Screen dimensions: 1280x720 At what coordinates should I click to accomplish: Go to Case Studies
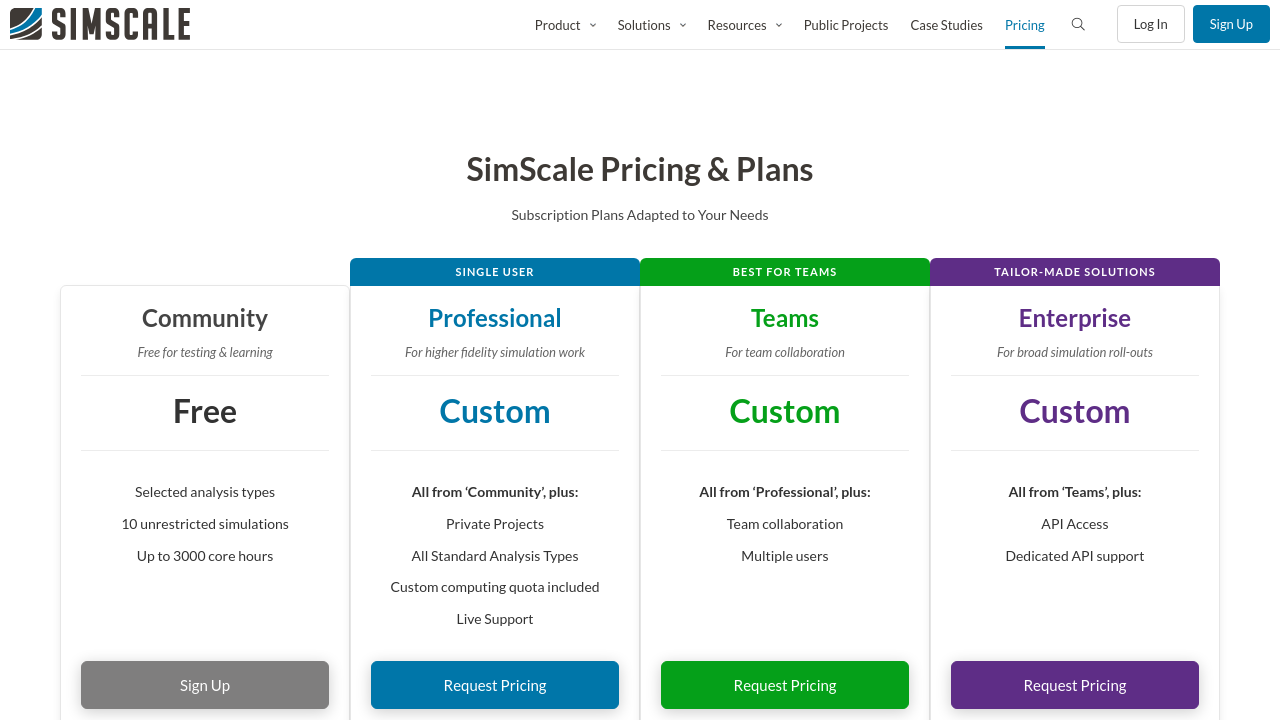[x=946, y=25]
